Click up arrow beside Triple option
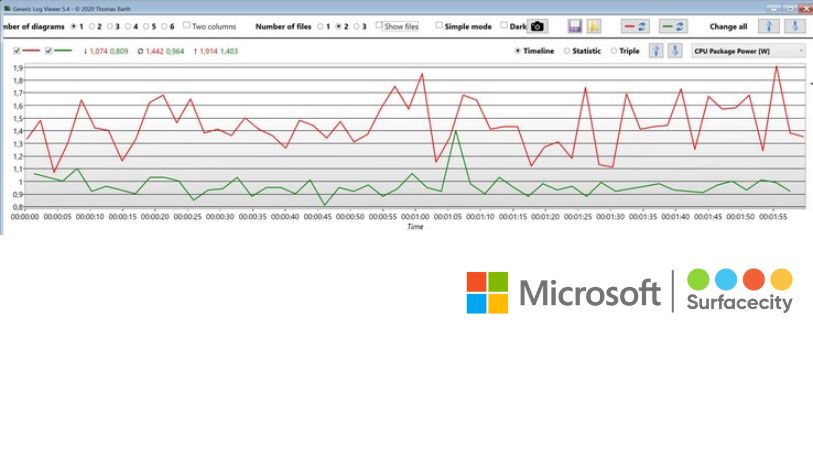 pos(656,50)
